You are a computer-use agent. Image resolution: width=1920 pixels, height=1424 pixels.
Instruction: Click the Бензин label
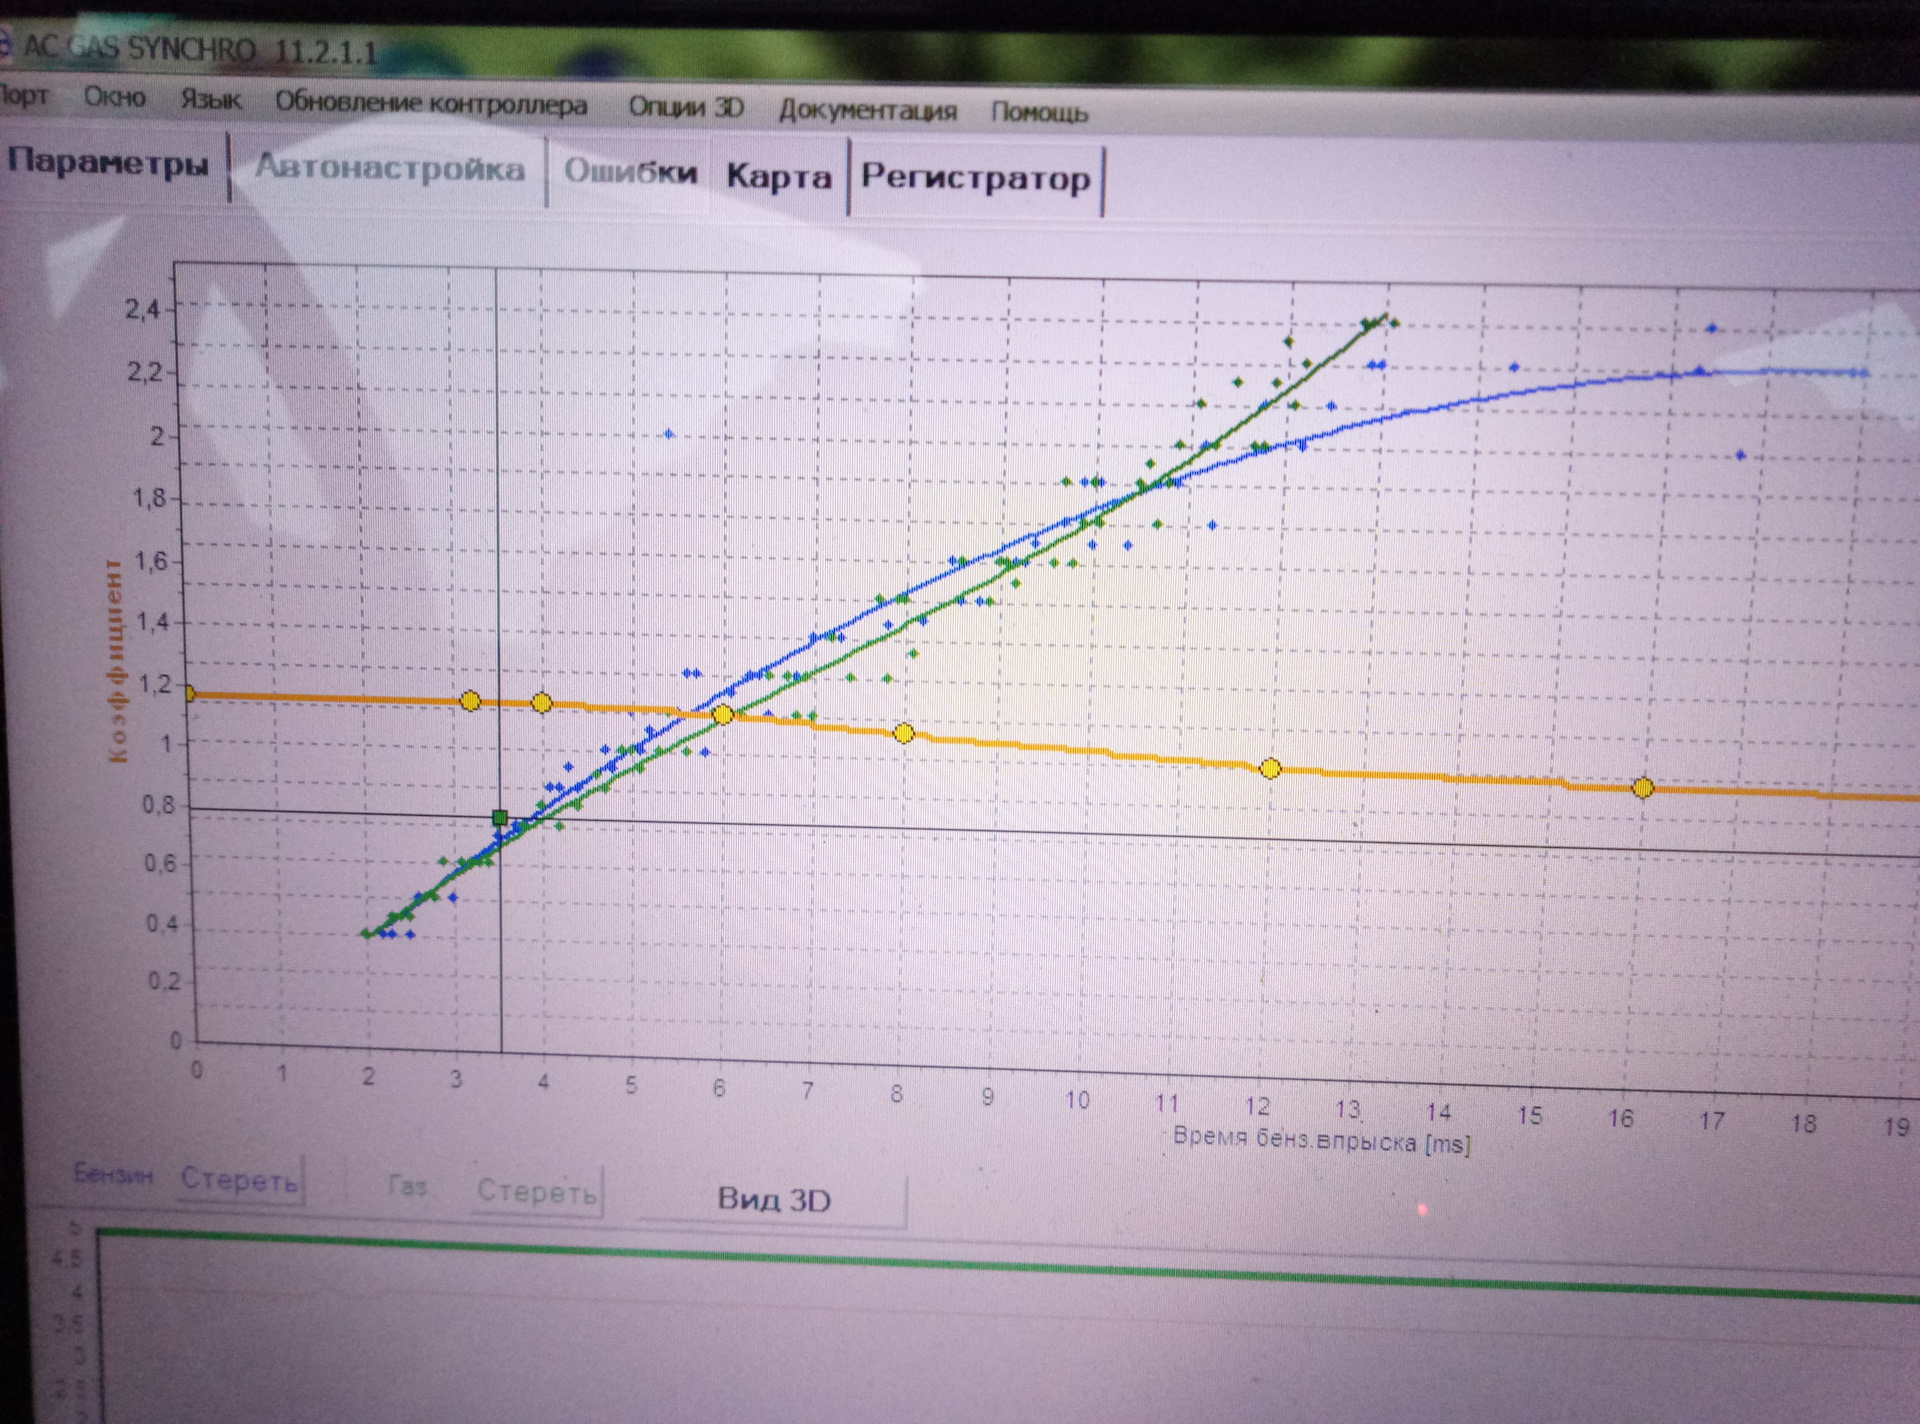tap(113, 1174)
